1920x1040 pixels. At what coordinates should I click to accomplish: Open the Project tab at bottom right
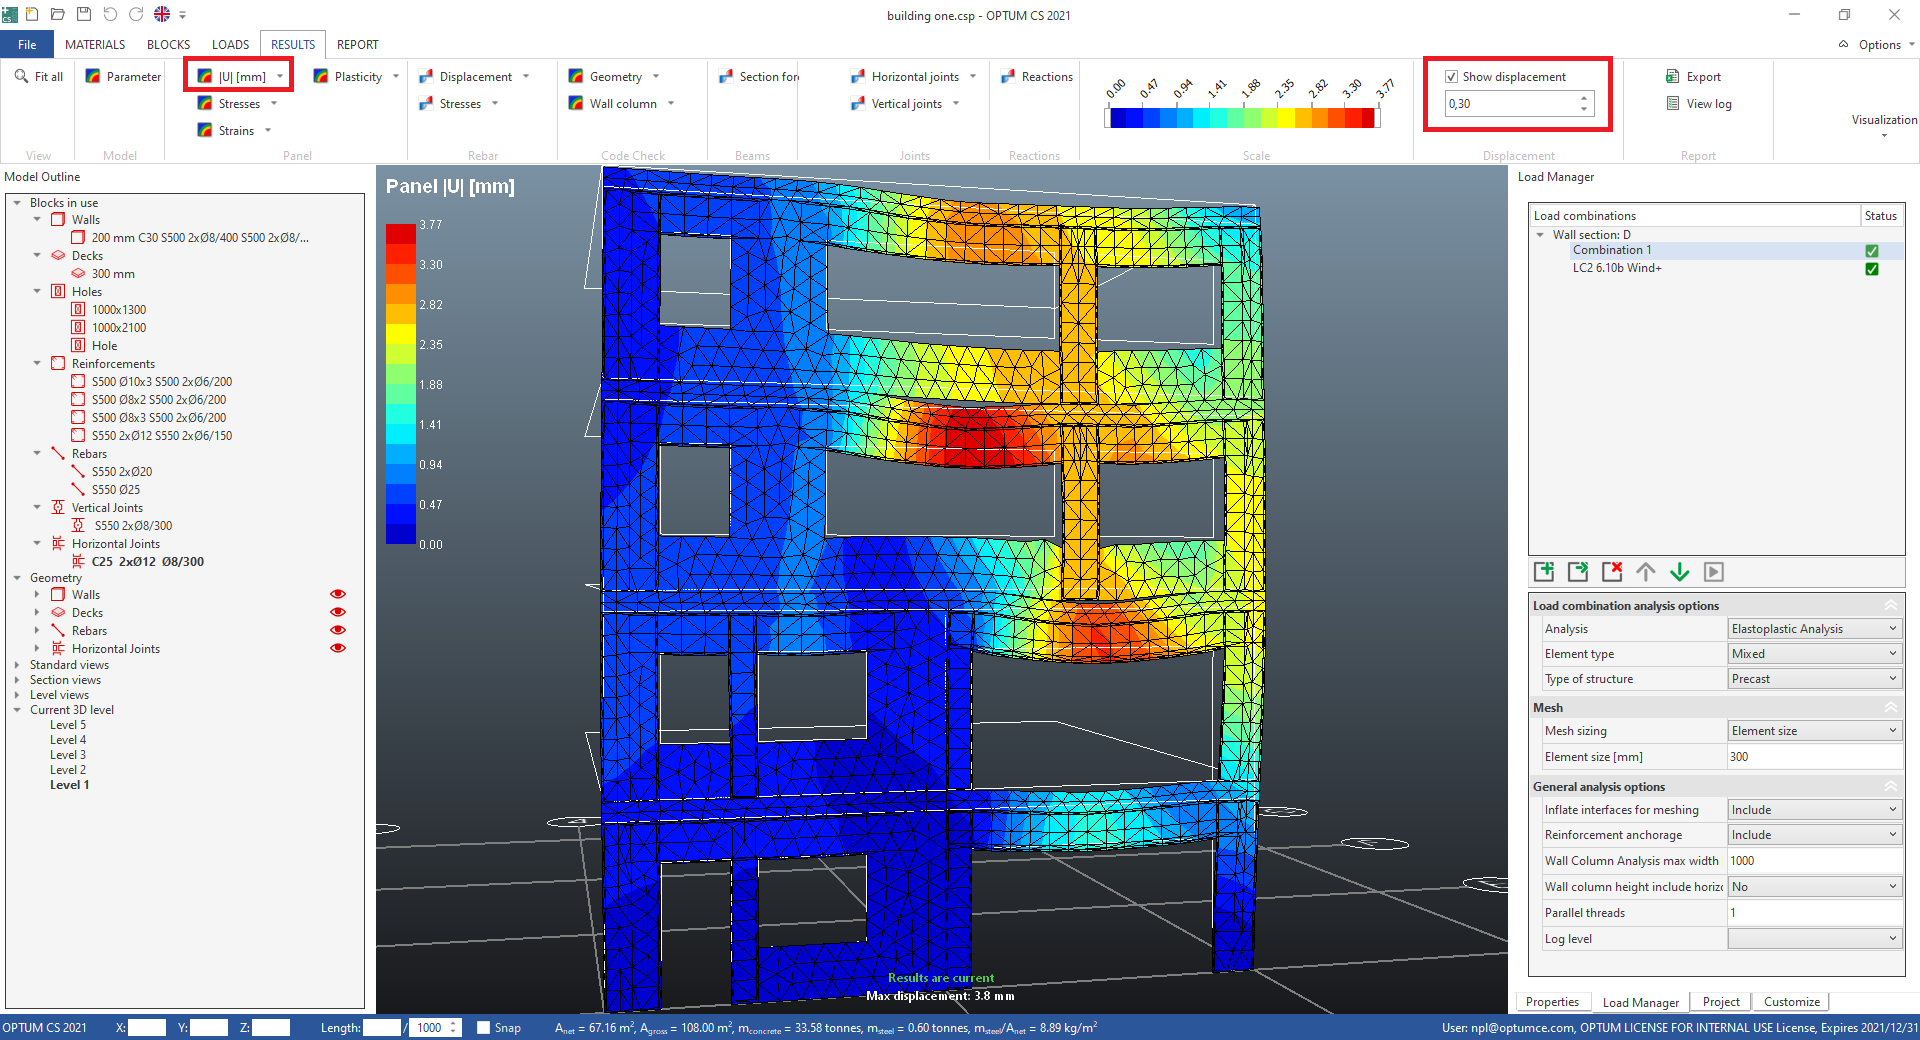[1721, 1002]
